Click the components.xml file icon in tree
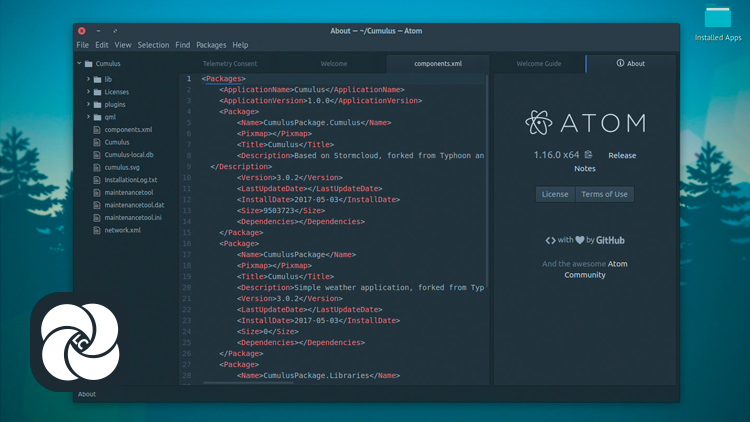Screen dimensions: 750x422 [97, 130]
